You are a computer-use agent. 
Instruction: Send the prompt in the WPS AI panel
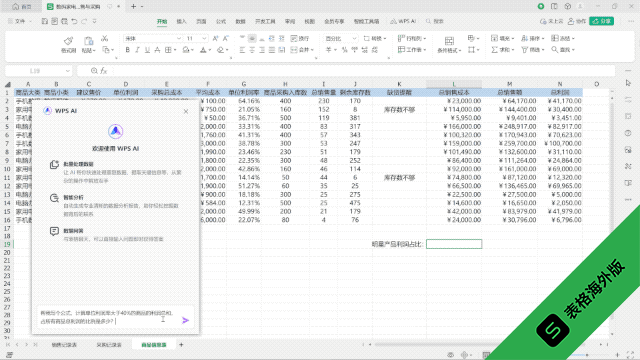[x=185, y=320]
